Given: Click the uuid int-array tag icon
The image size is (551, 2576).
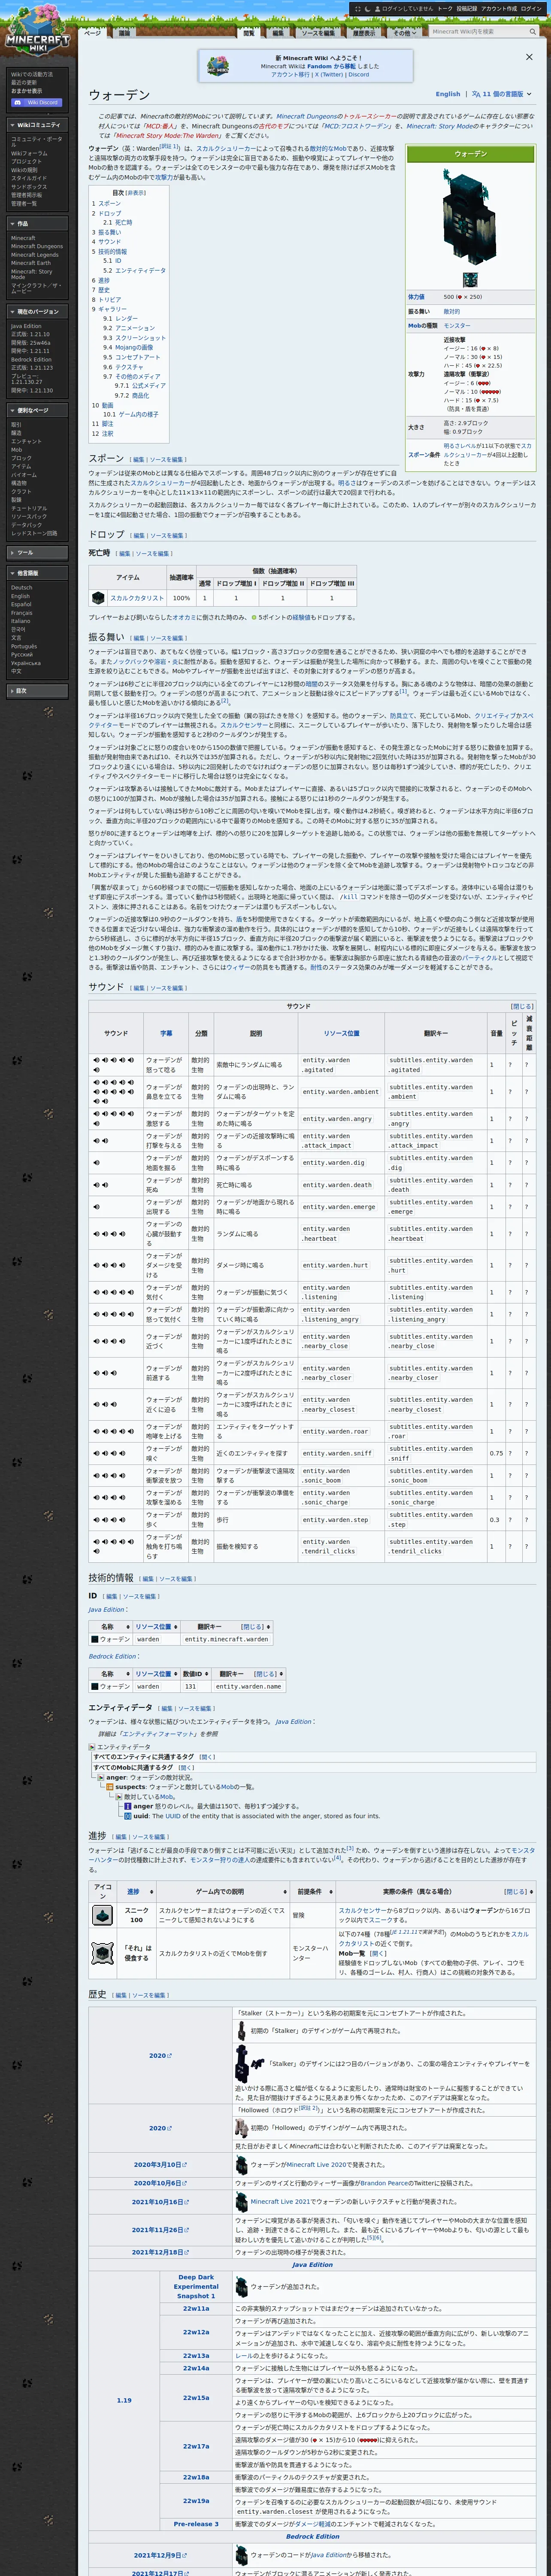Looking at the screenshot, I should 127,1816.
